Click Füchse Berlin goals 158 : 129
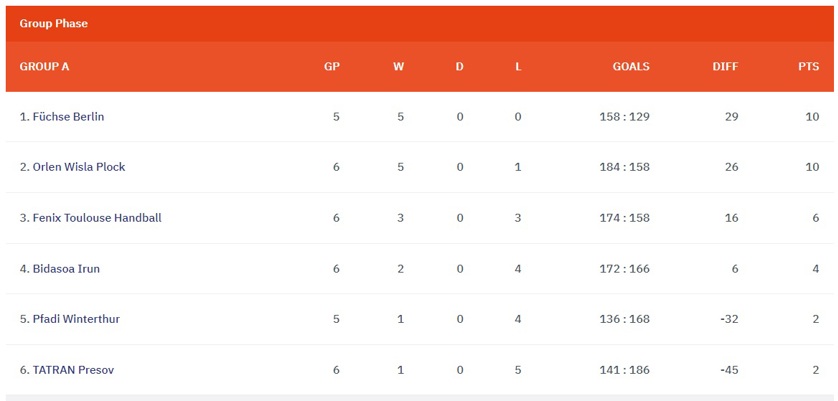 coord(625,117)
